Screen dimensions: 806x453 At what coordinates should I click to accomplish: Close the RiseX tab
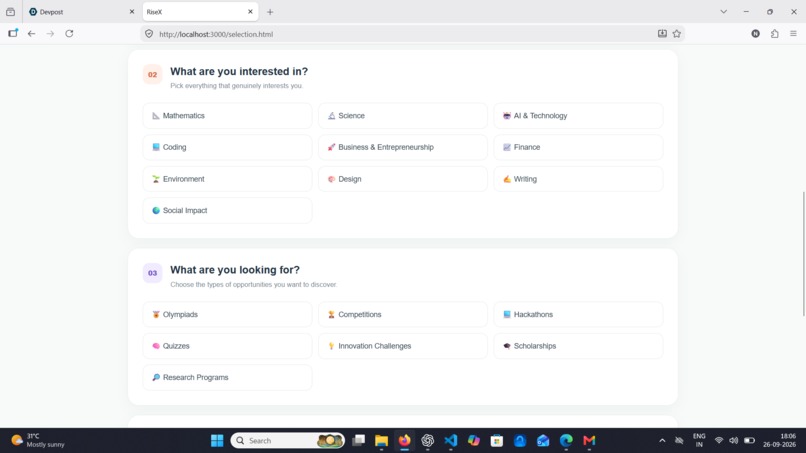(x=250, y=12)
